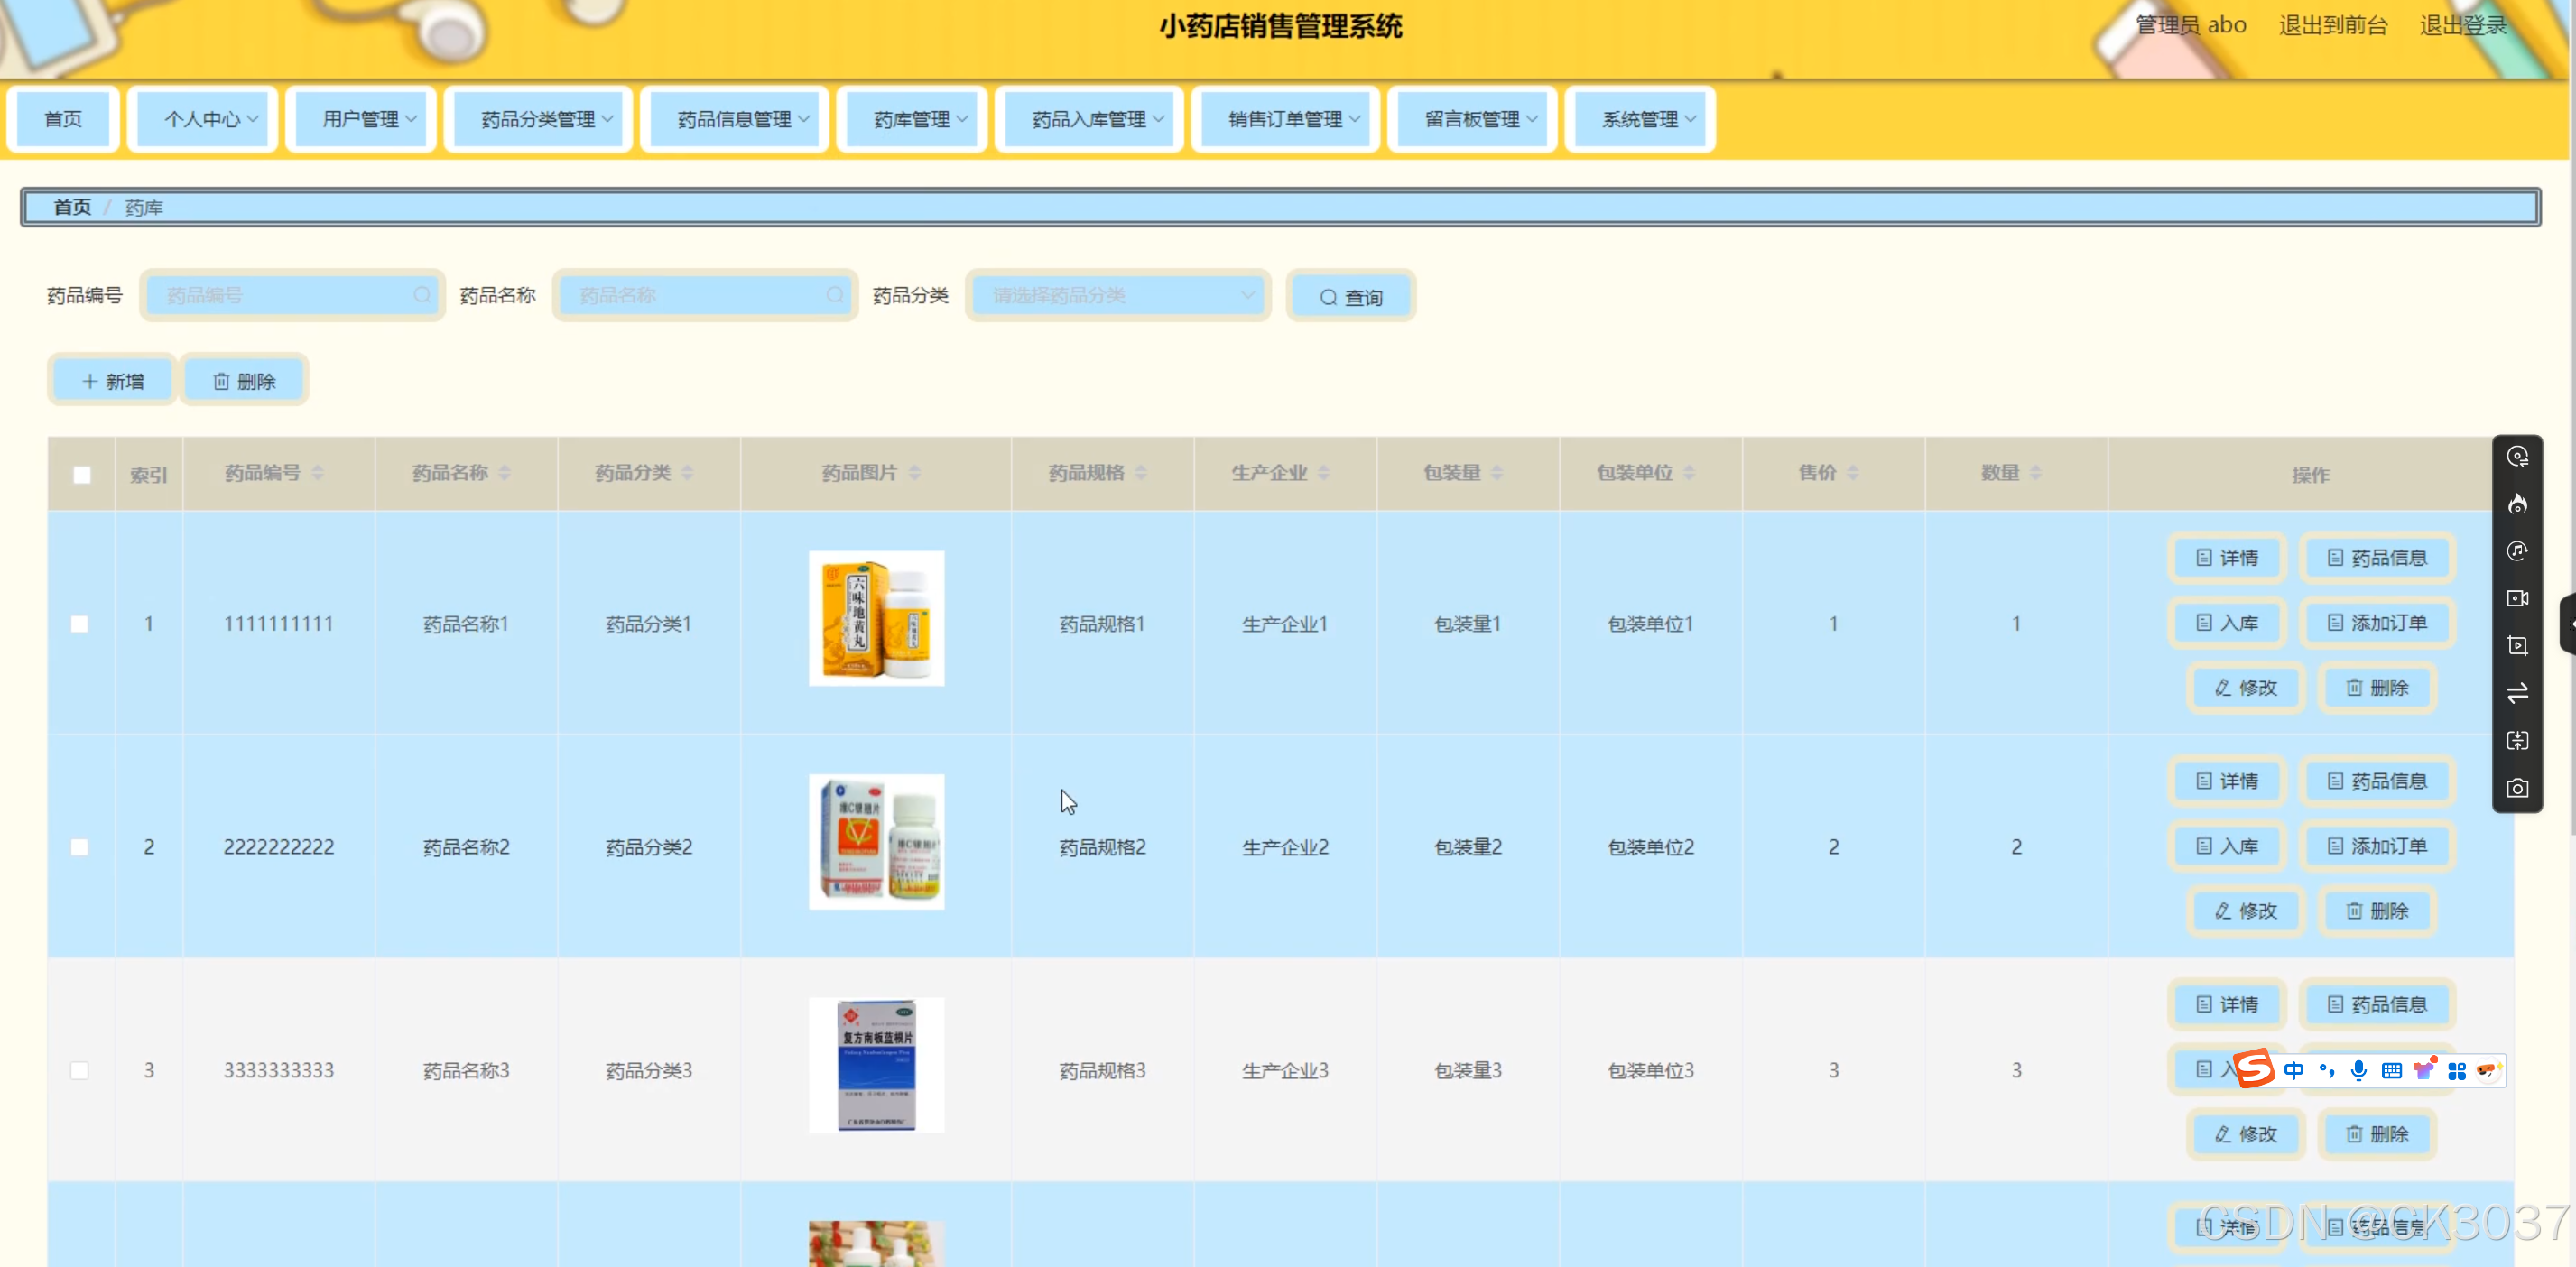2576x1267 pixels.
Task: Go to the 首页 navigation tab
Action: pyautogui.click(x=63, y=119)
